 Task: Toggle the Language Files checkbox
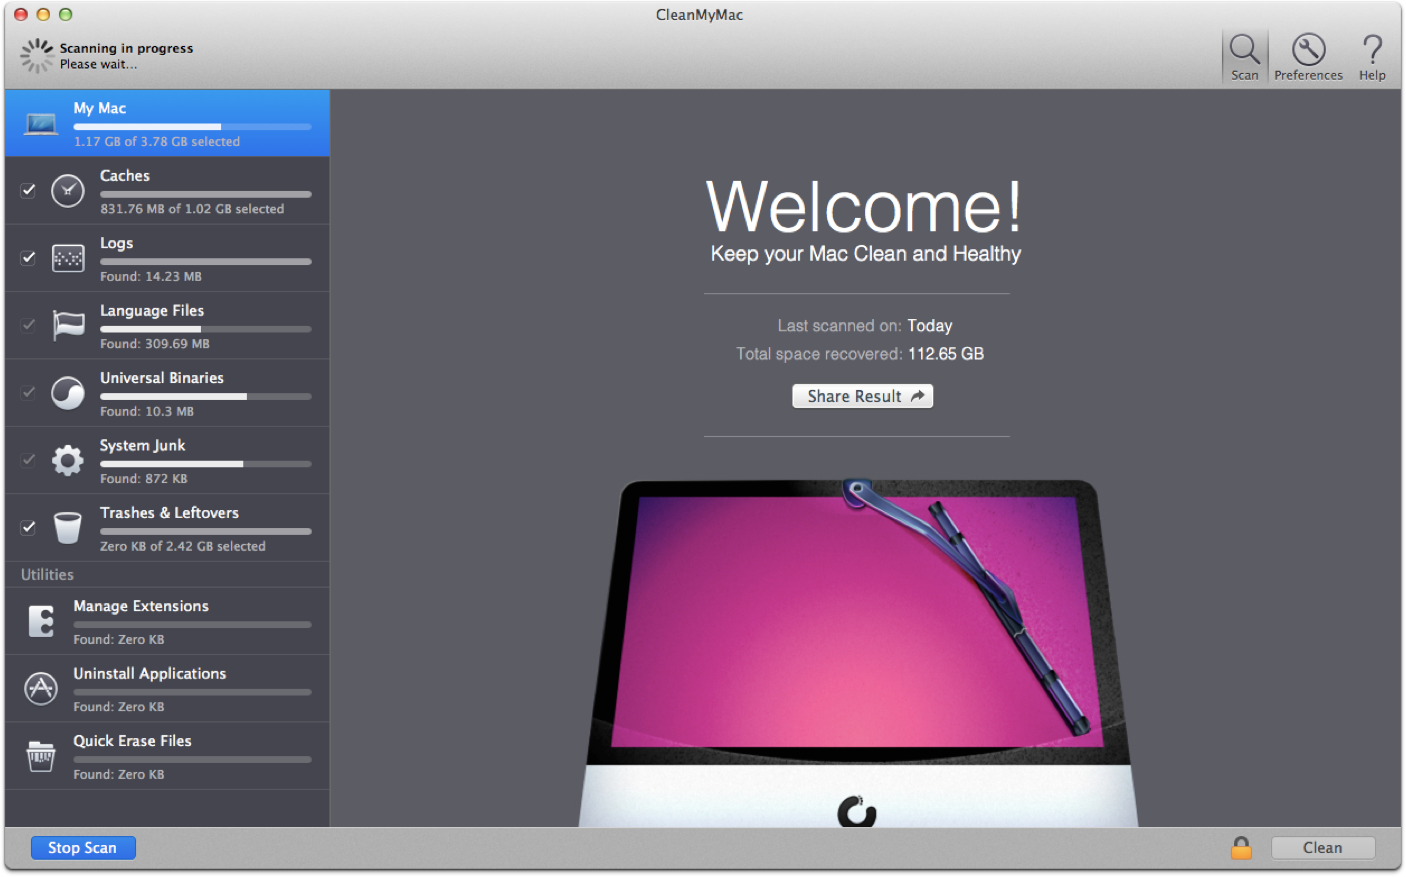28,325
